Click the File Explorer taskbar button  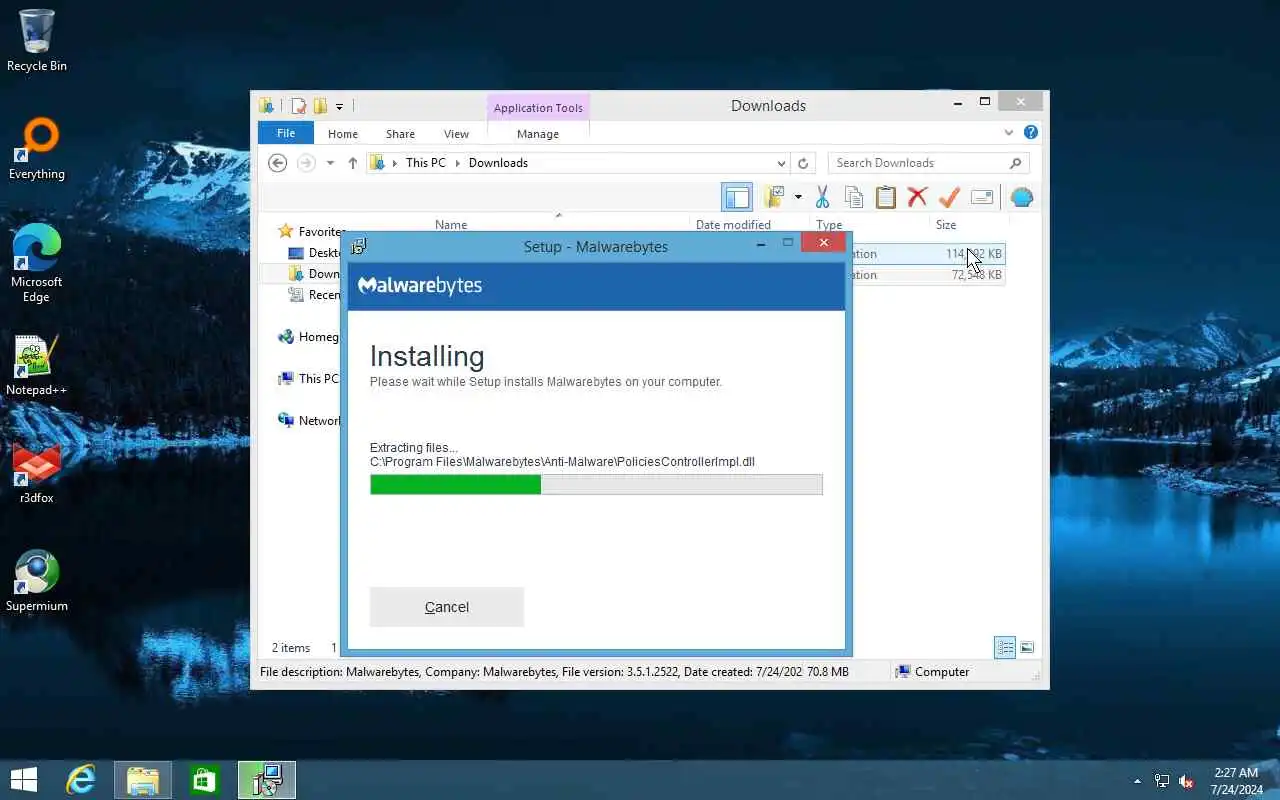click(143, 780)
